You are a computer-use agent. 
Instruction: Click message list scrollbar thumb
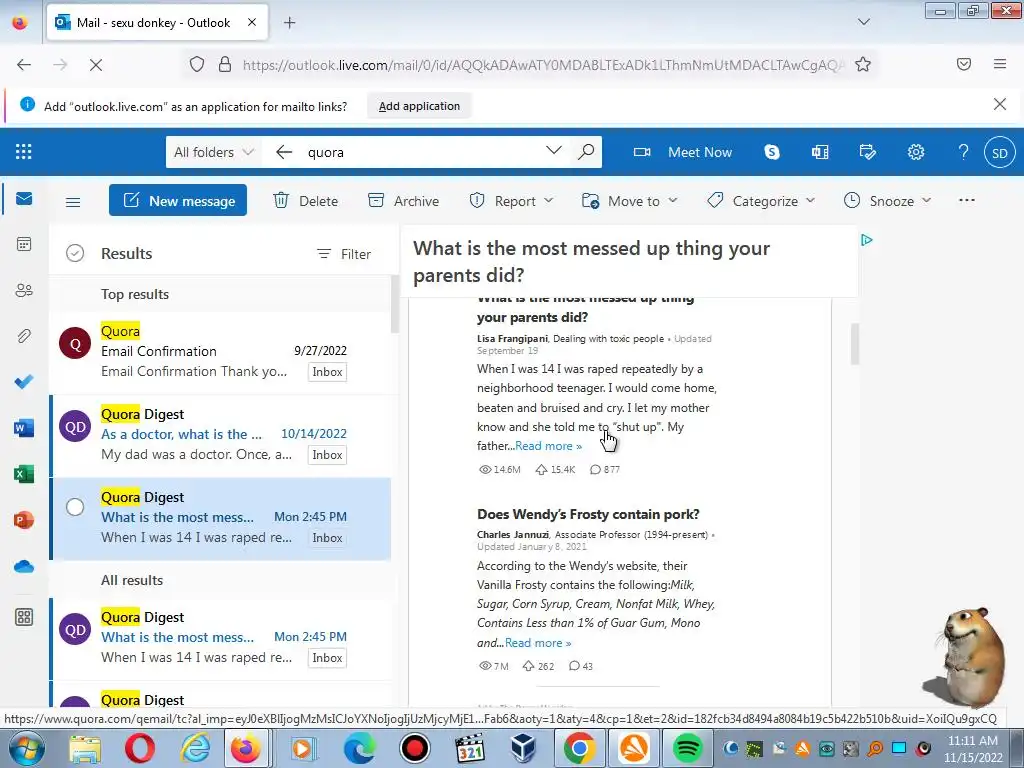(x=394, y=304)
